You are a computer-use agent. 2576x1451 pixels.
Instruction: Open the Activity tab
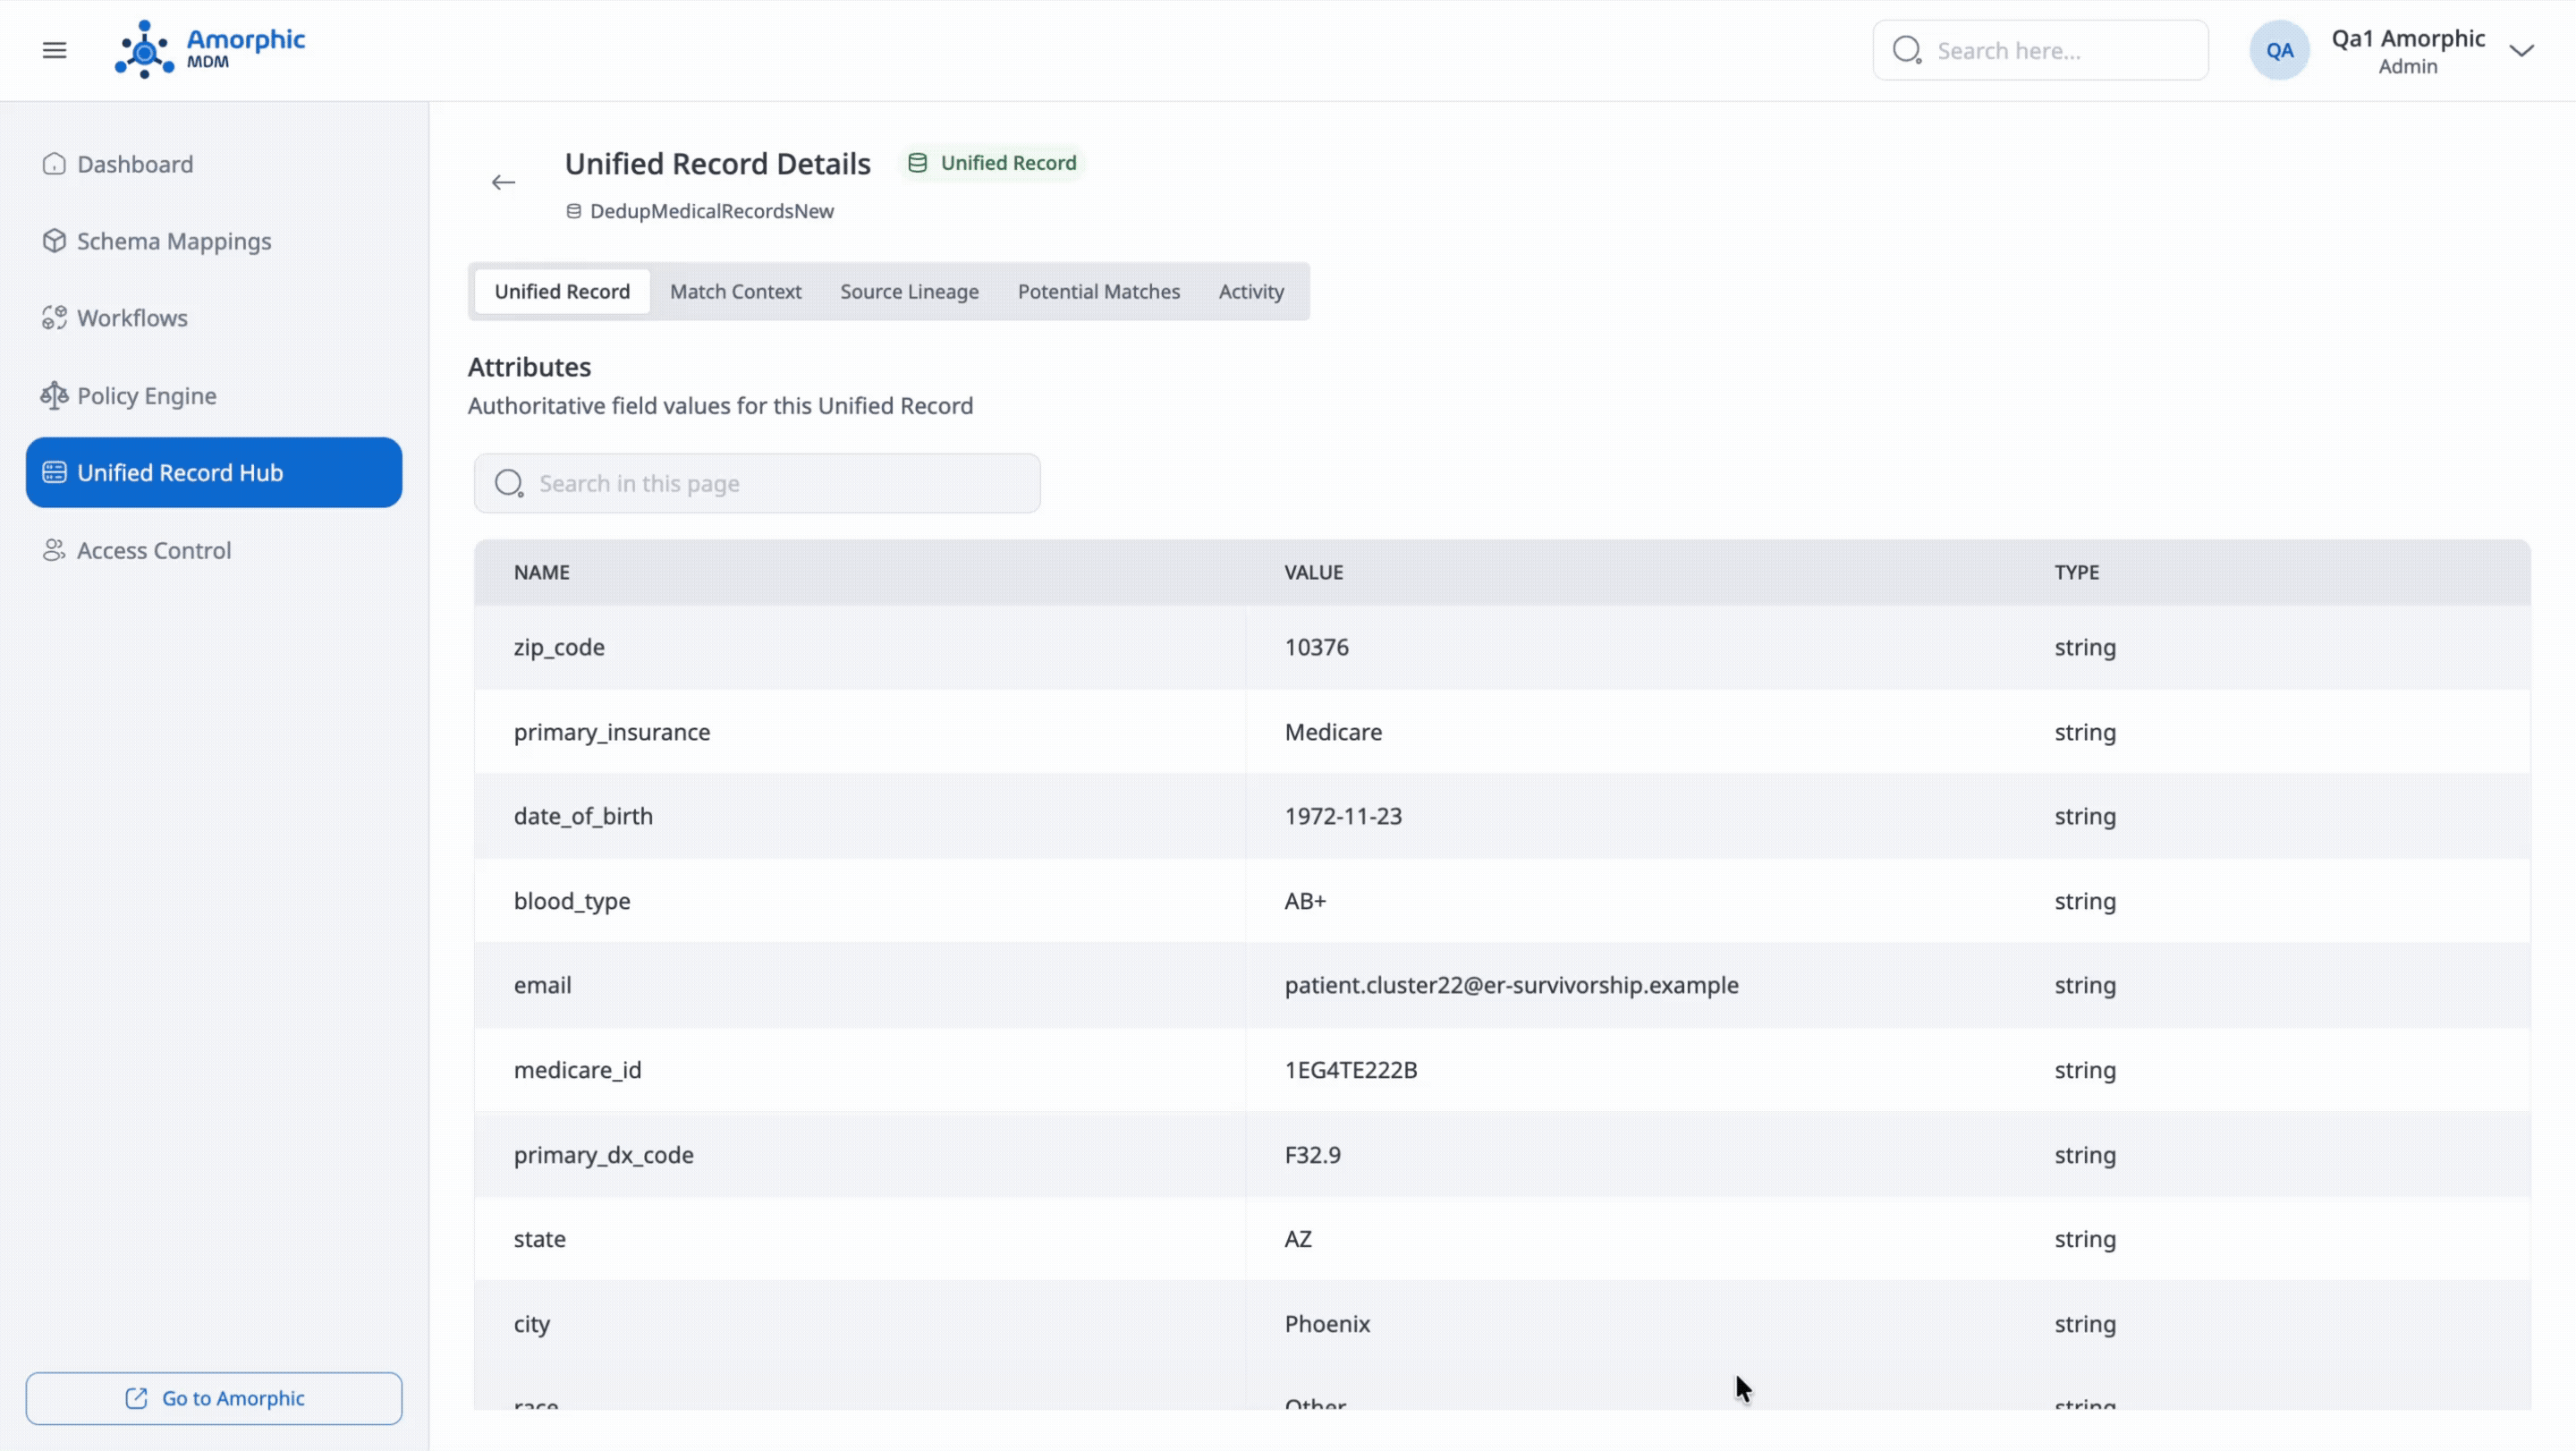click(1251, 292)
